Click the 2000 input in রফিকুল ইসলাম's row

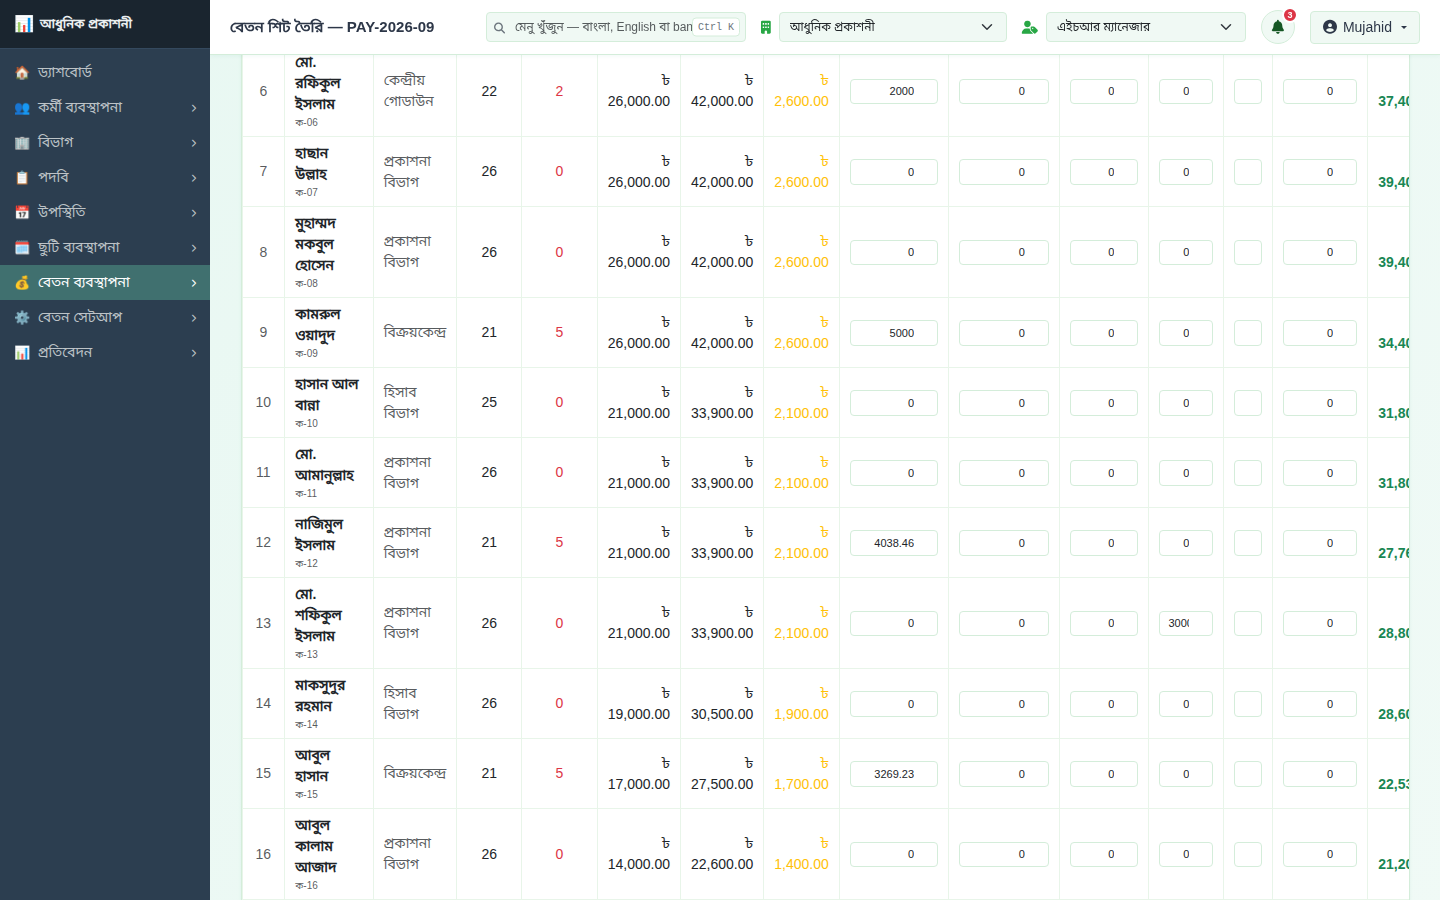[894, 91]
